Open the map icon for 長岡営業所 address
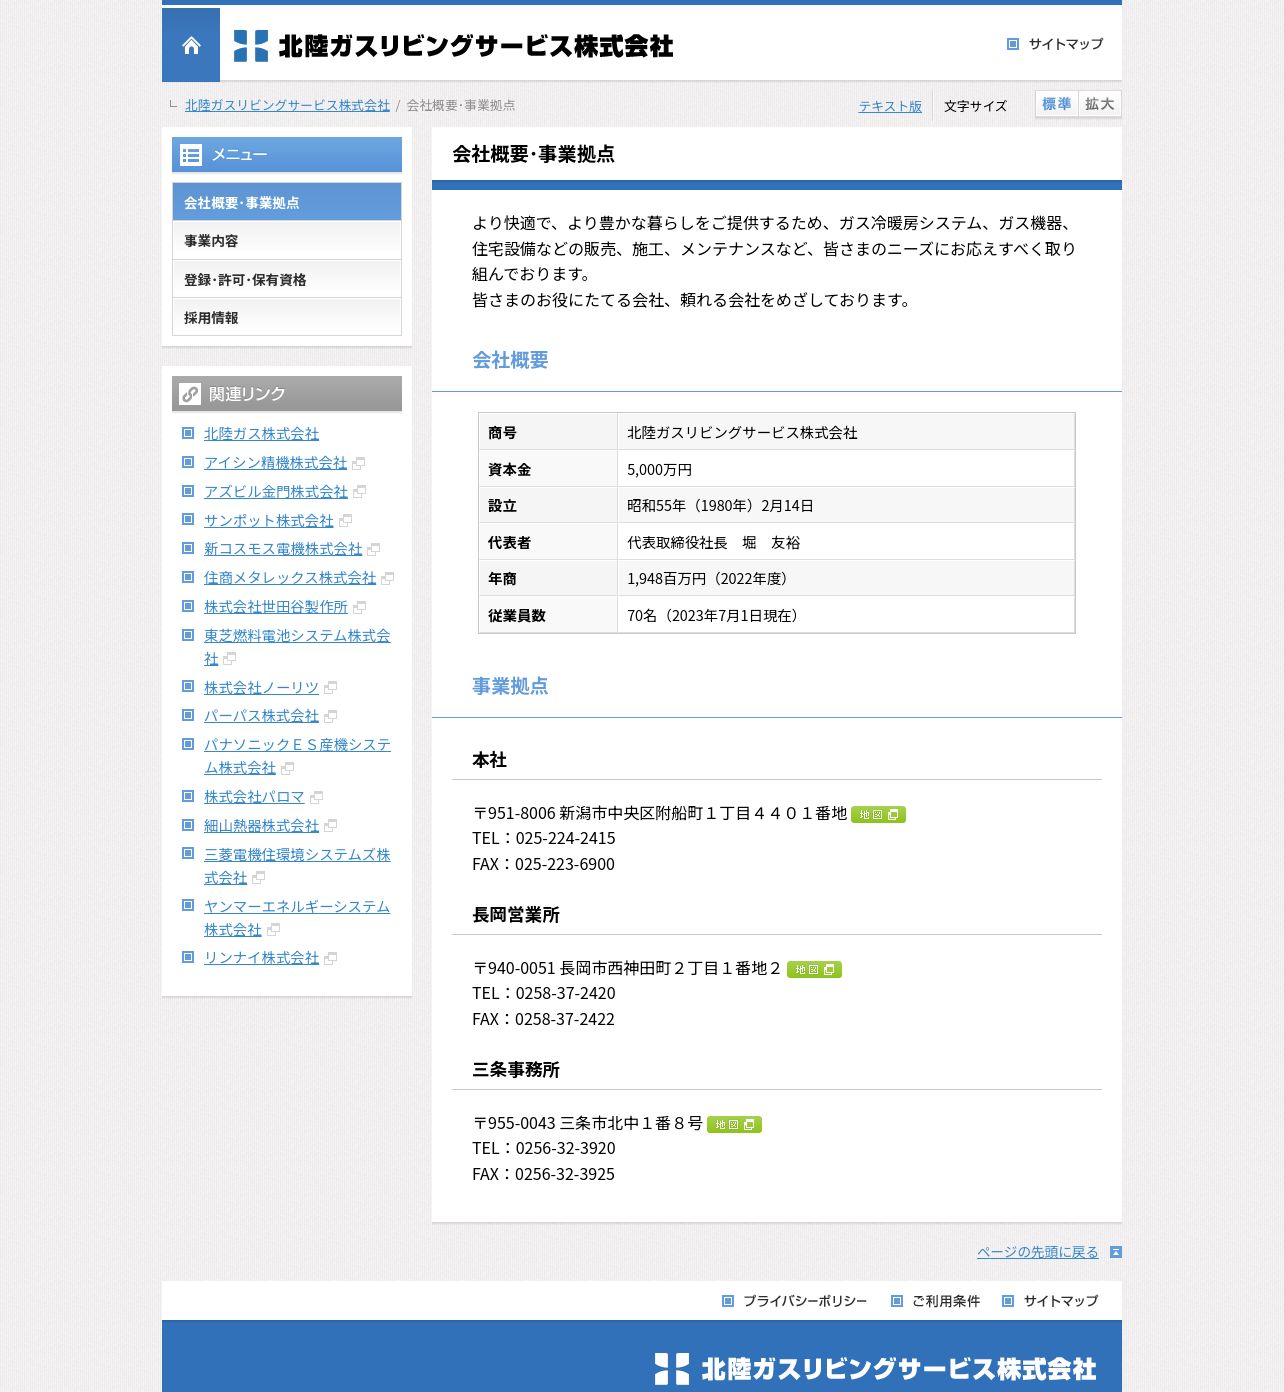Image resolution: width=1284 pixels, height=1392 pixels. (814, 970)
